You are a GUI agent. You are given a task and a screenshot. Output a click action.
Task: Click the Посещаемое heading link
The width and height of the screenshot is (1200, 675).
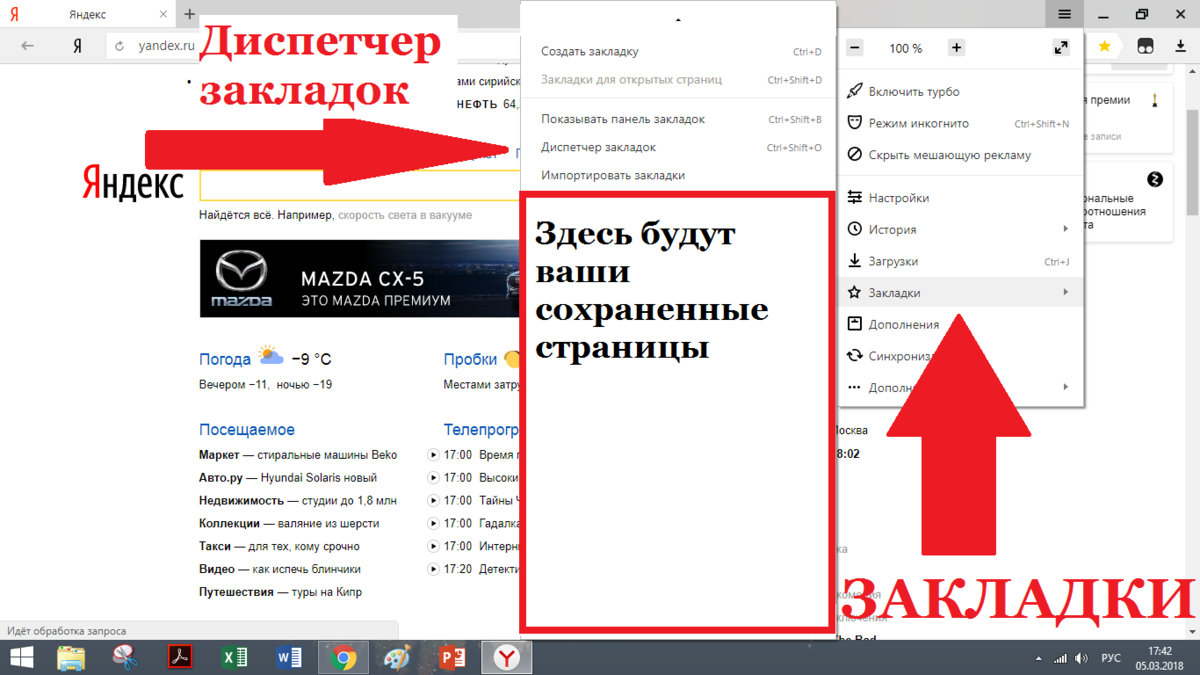(x=247, y=430)
